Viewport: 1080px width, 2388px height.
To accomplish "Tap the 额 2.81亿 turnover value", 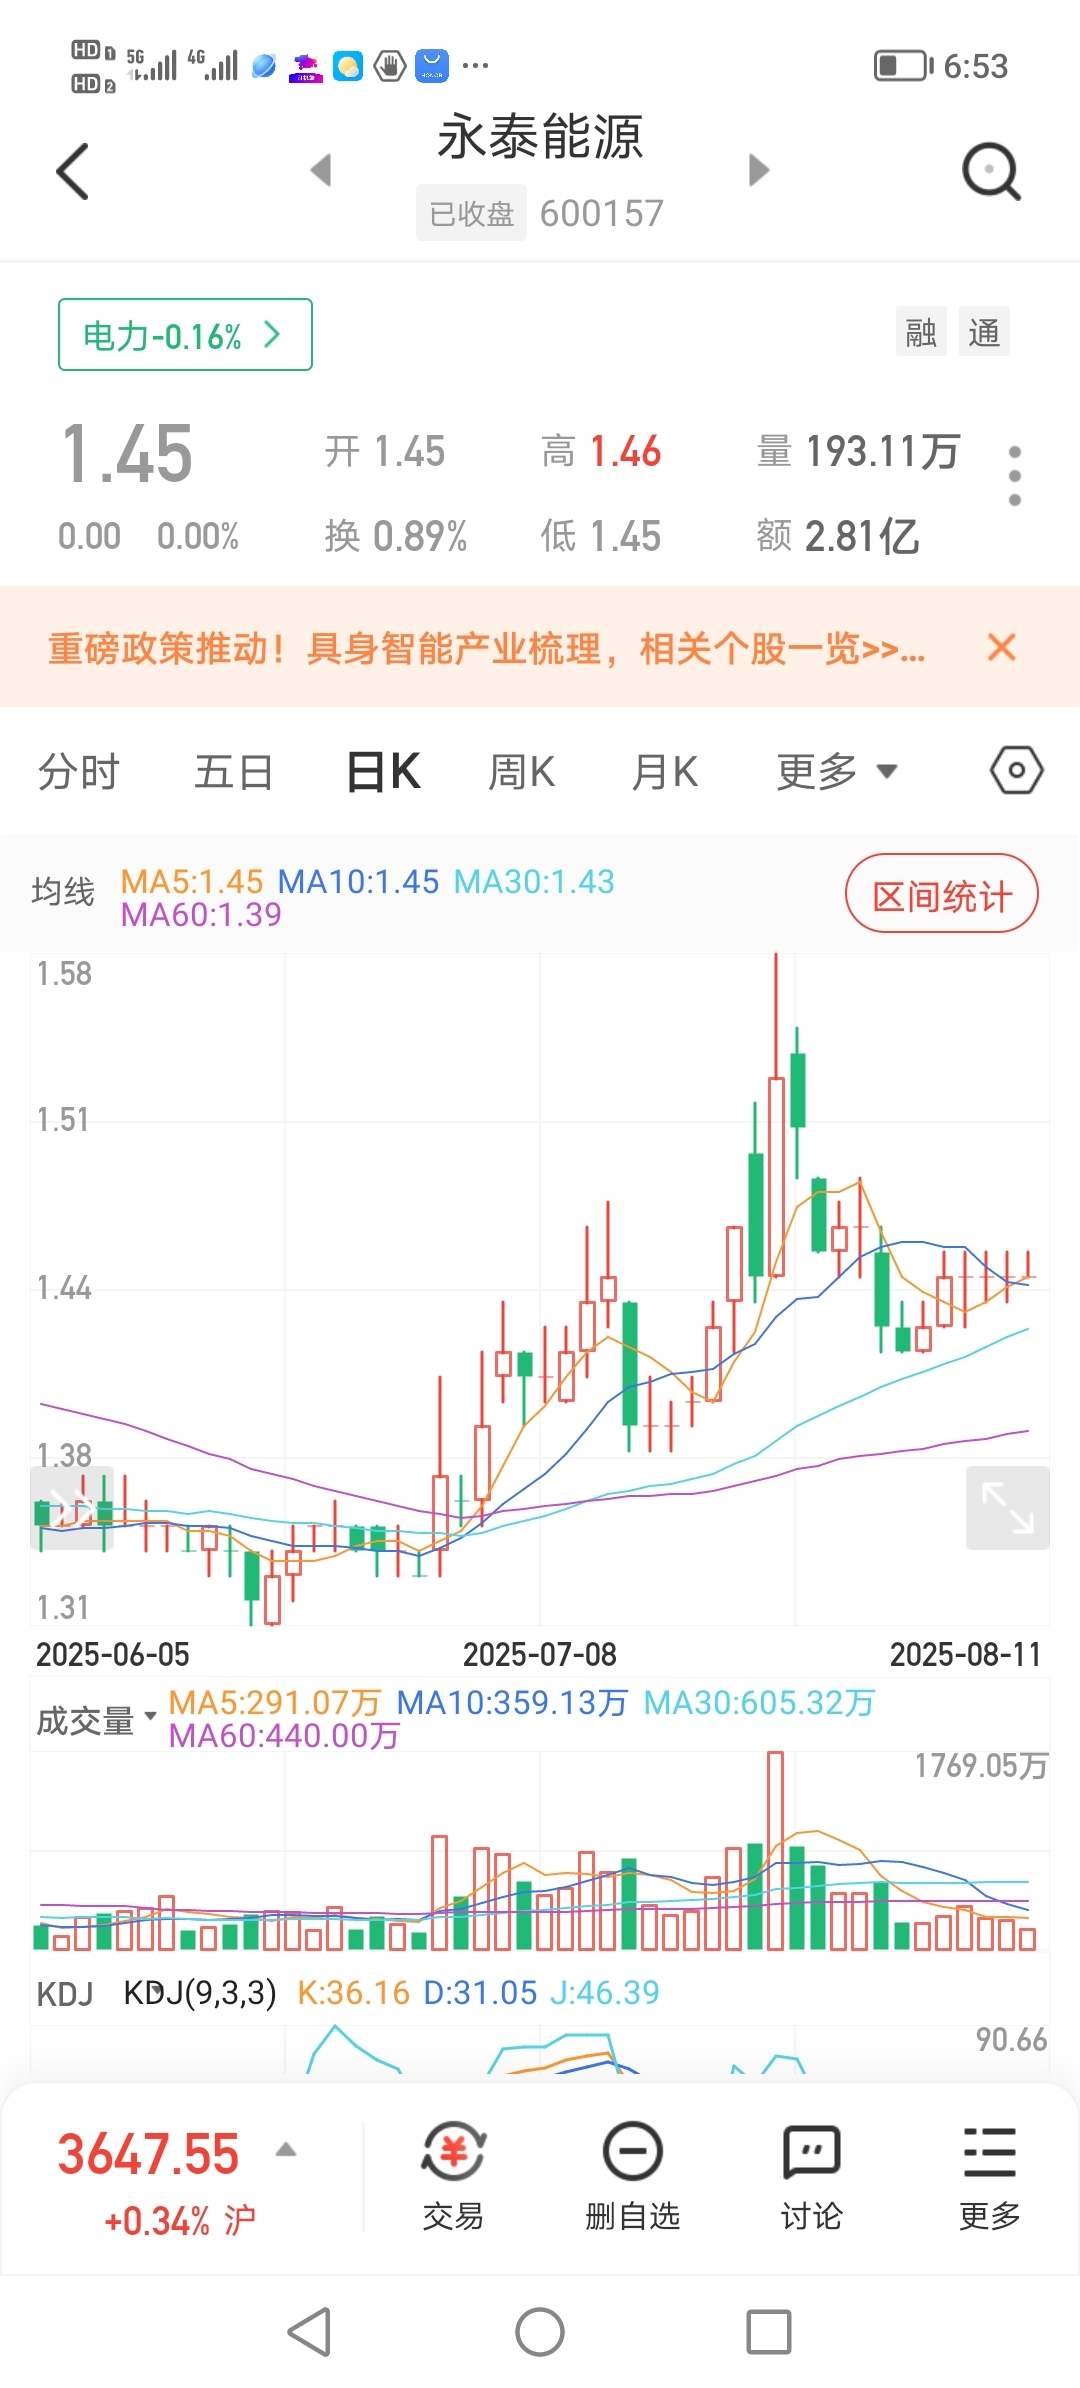I will (x=838, y=536).
